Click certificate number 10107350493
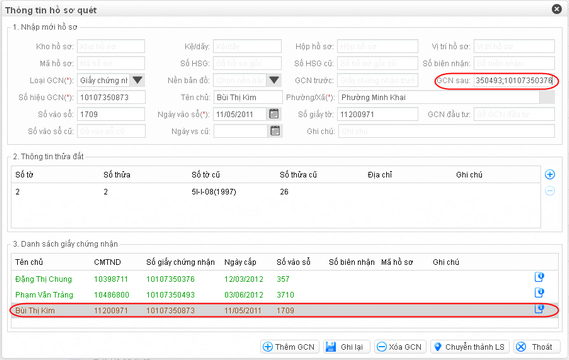Image resolution: width=569 pixels, height=360 pixels. pyautogui.click(x=170, y=295)
